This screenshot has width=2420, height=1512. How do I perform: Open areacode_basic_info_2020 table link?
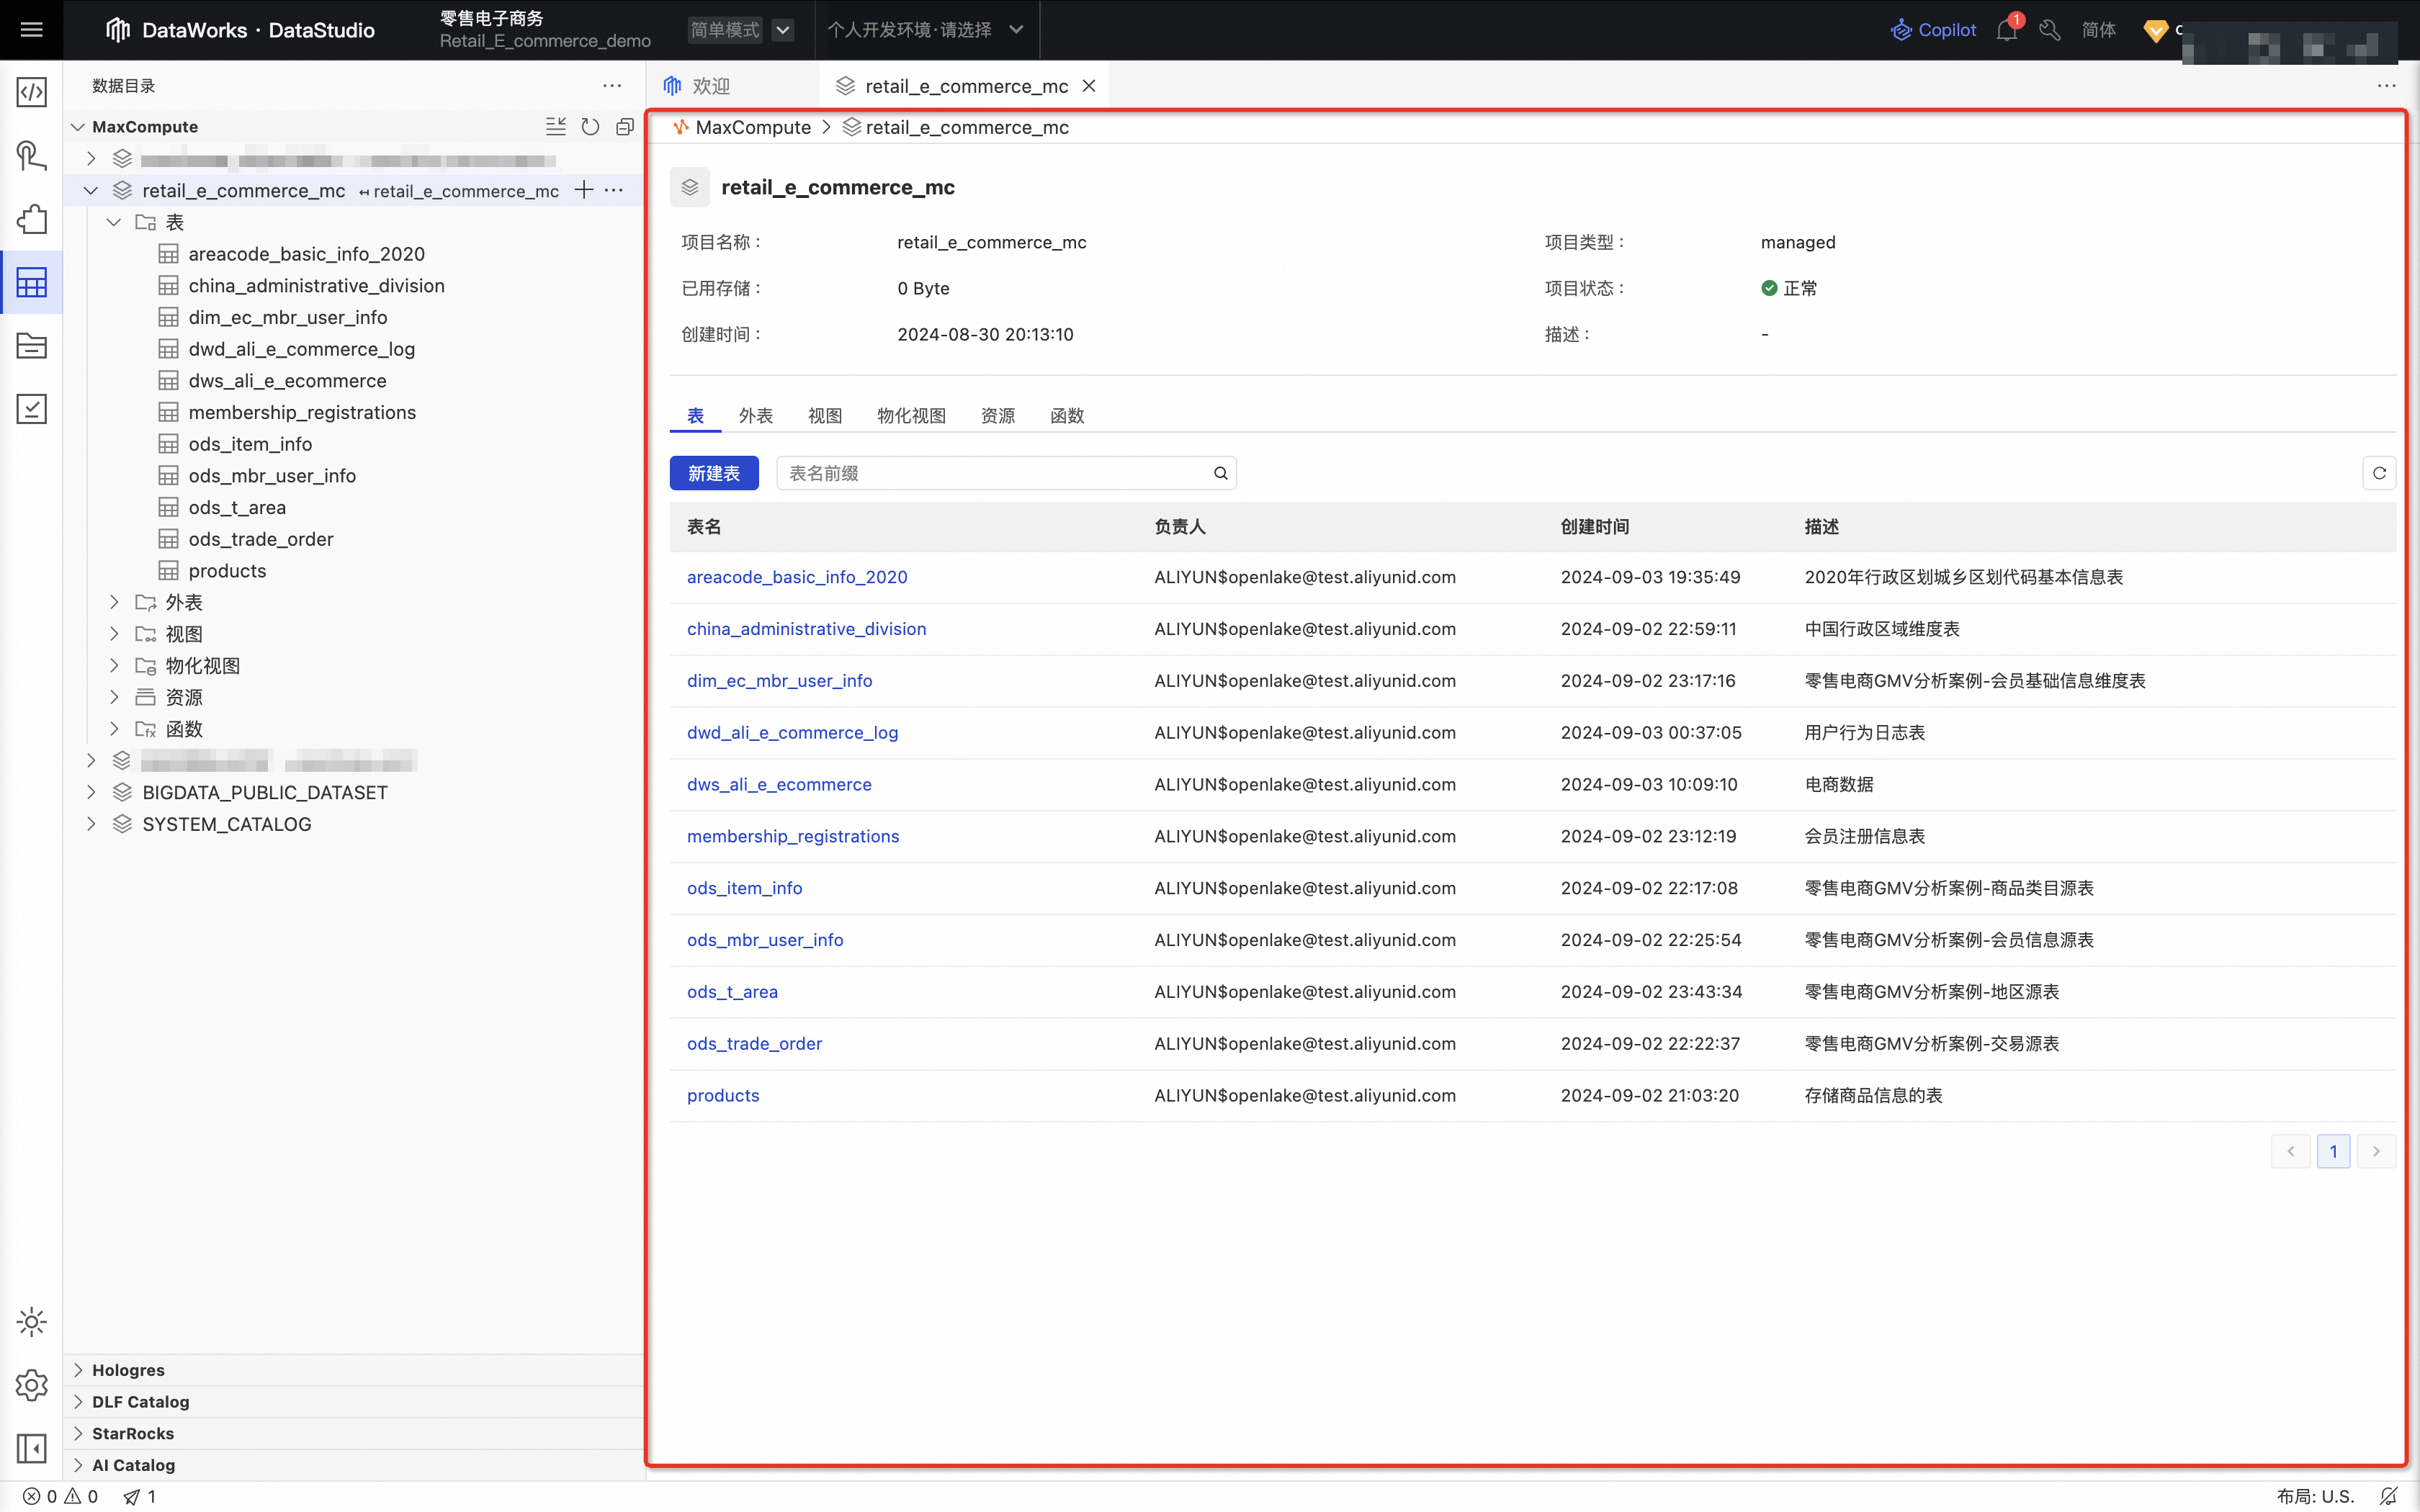797,577
